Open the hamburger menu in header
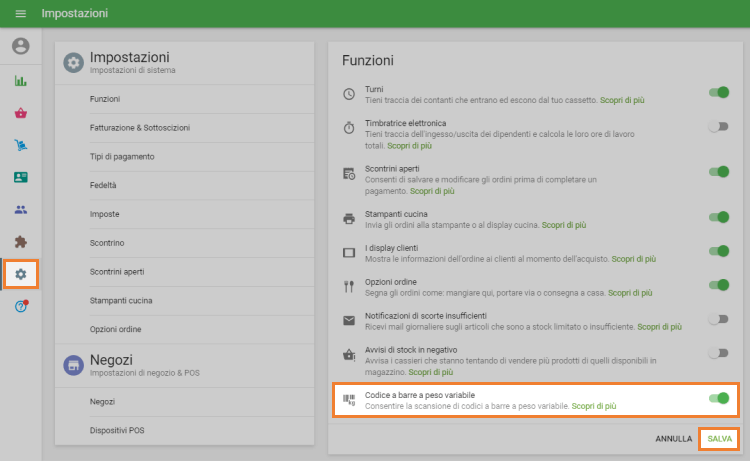The image size is (750, 461). (20, 14)
